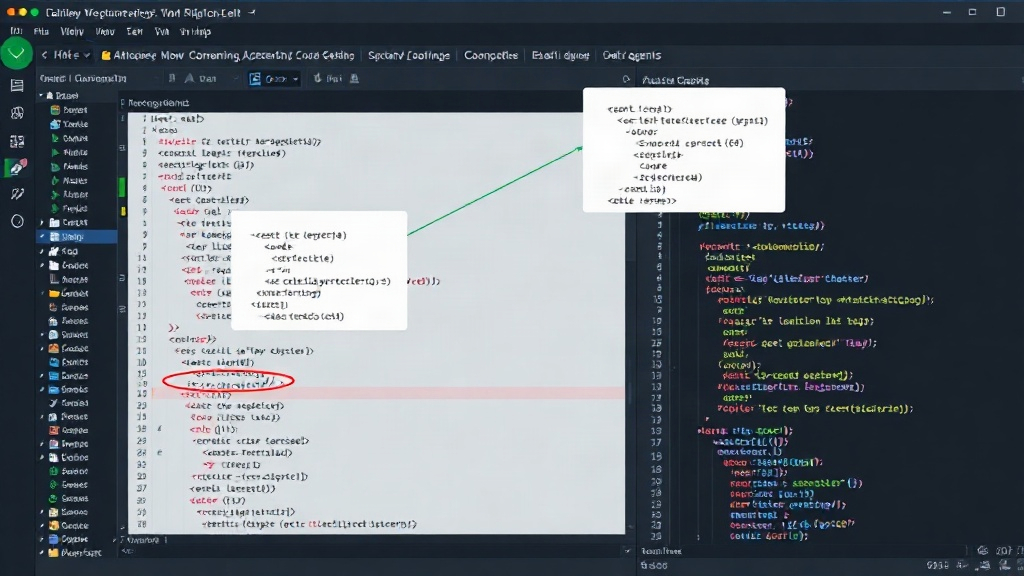Expand the last row of the project tree

click(x=42, y=552)
